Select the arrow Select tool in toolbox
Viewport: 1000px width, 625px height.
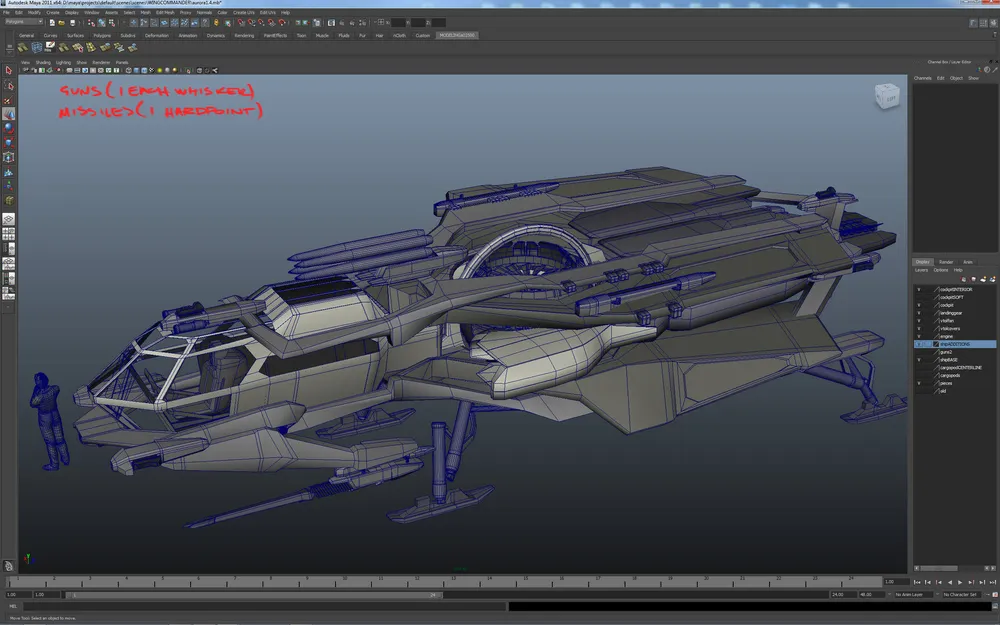[8, 71]
